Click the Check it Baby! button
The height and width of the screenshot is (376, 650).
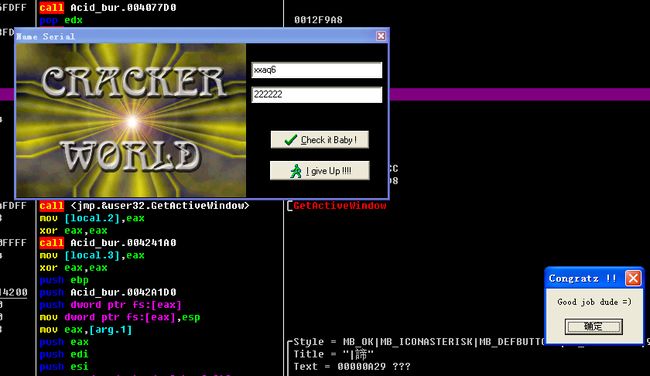pyautogui.click(x=320, y=140)
